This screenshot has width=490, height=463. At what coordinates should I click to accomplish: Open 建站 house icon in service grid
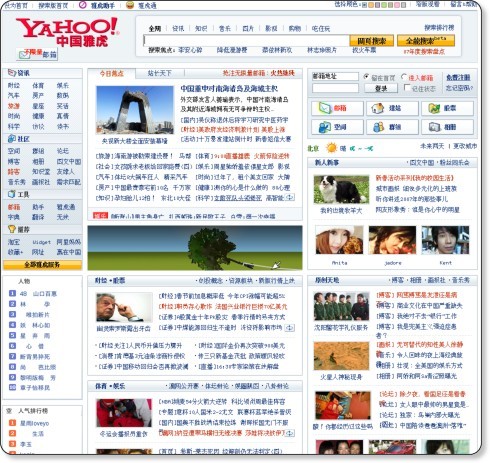(378, 108)
